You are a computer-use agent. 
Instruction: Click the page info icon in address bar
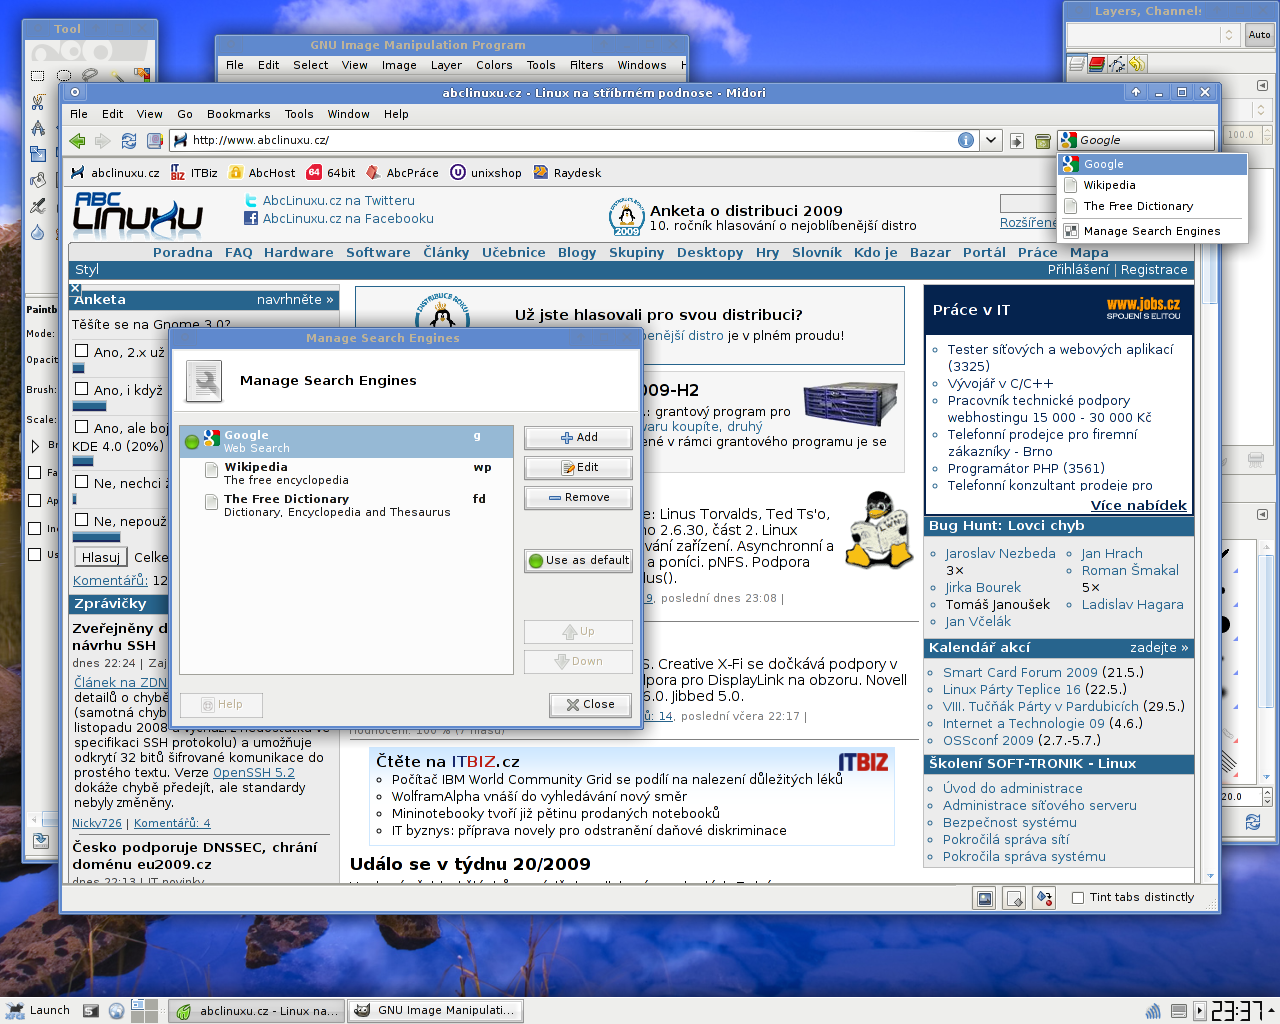[x=966, y=140]
